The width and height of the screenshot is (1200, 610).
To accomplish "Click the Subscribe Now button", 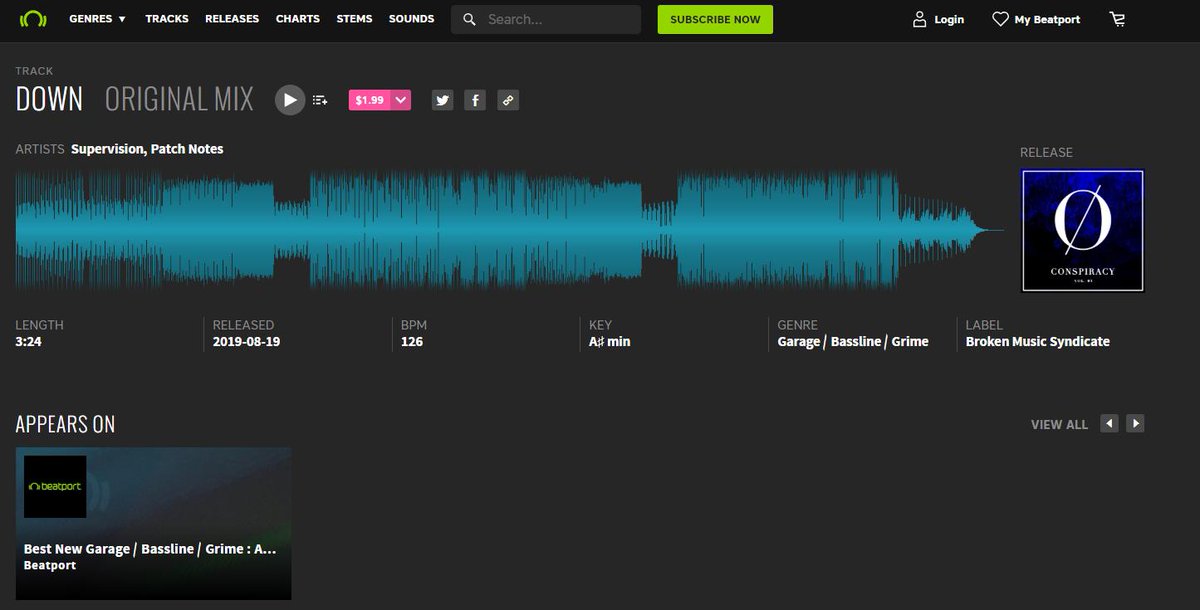I will [715, 20].
